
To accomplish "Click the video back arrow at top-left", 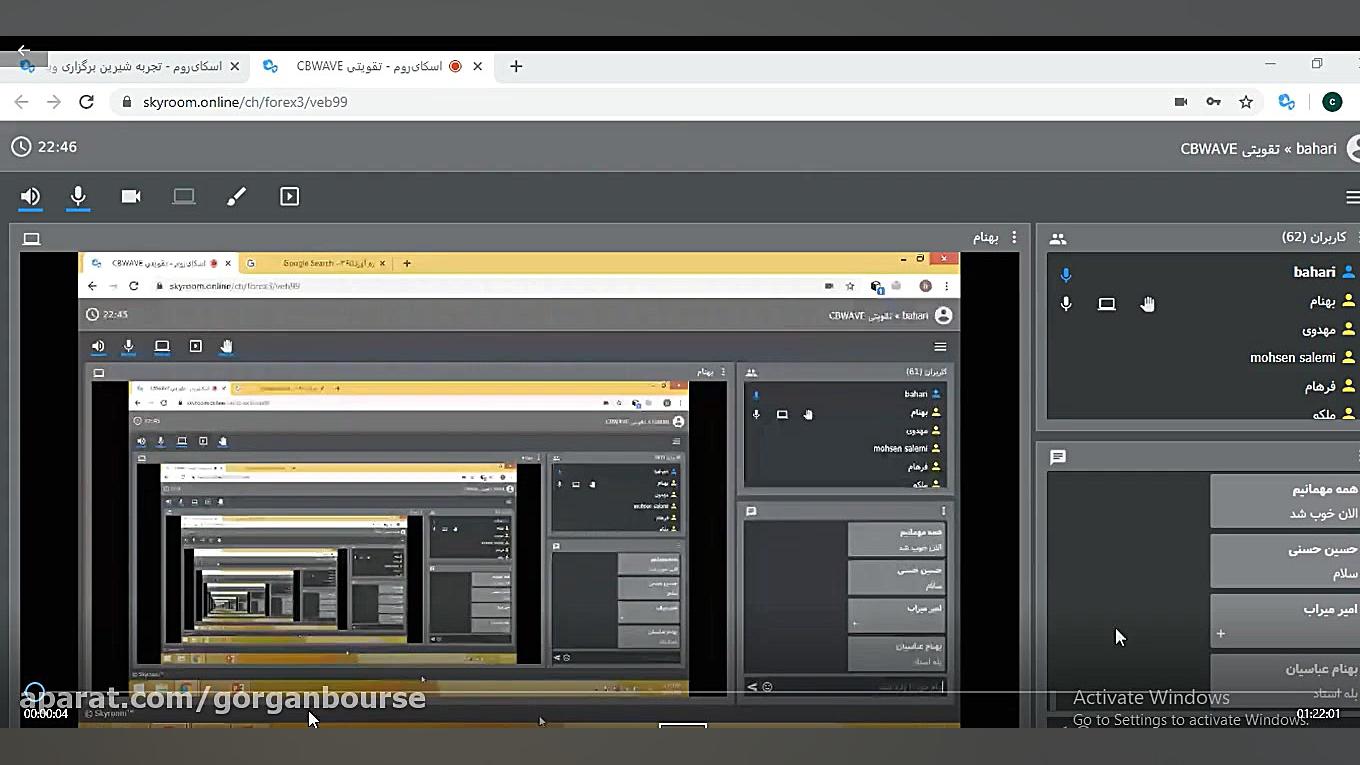I will 24,50.
